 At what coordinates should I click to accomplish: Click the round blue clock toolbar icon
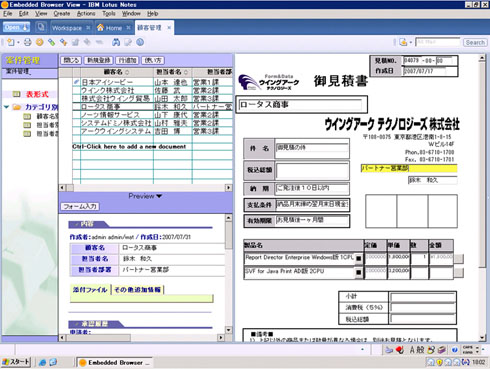(x=140, y=42)
